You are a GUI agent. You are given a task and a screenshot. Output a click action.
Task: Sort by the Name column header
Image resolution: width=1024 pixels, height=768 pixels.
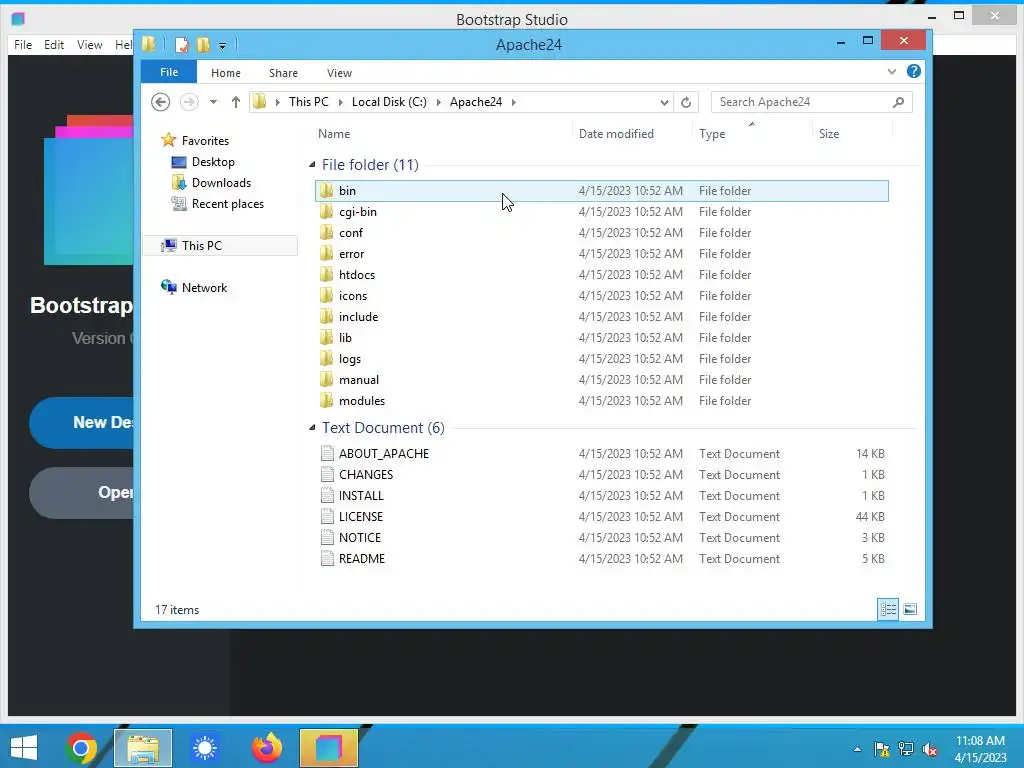point(334,133)
